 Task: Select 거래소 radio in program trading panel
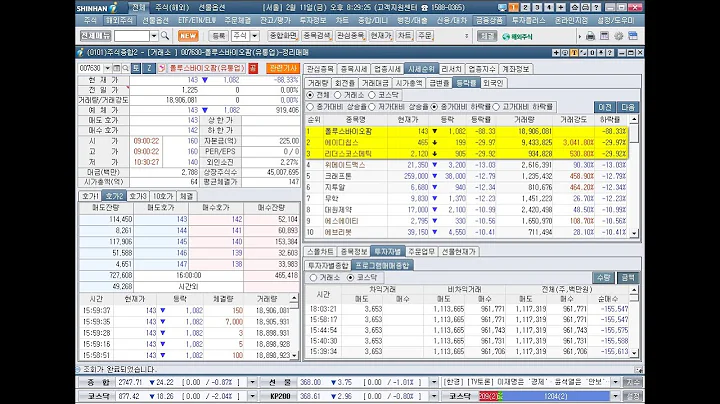click(313, 278)
